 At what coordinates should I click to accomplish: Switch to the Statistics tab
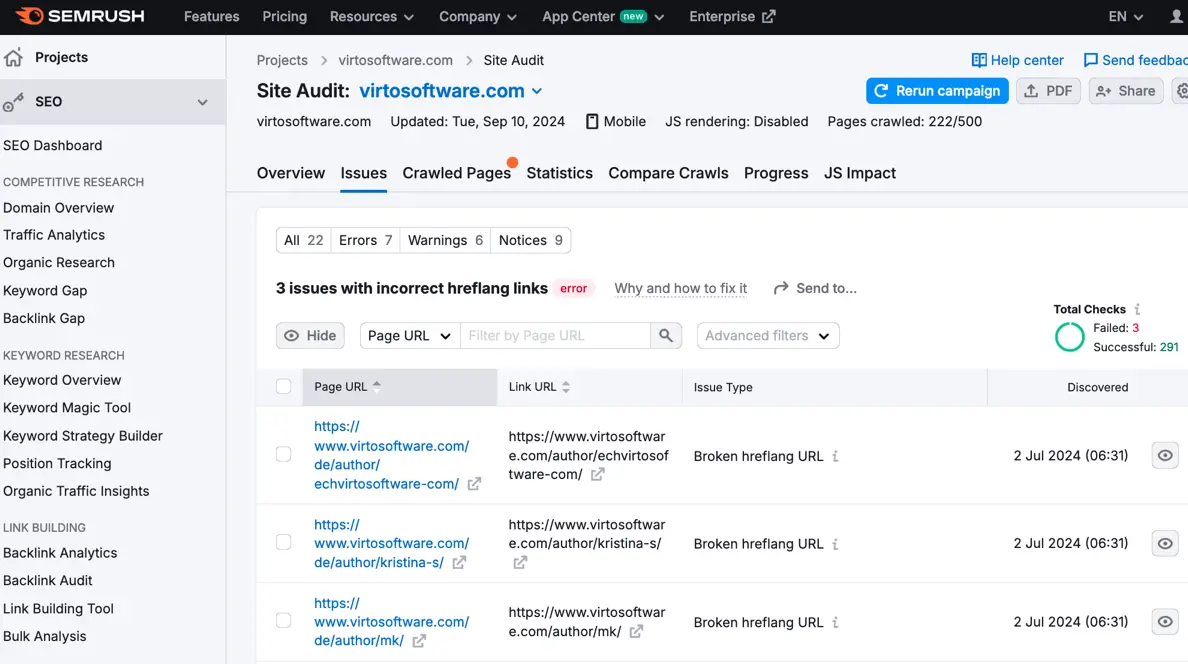[560, 174]
